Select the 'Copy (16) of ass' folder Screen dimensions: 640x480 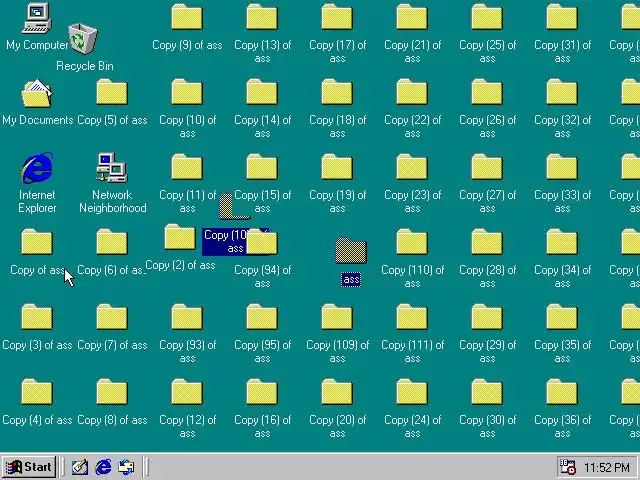(x=262, y=393)
